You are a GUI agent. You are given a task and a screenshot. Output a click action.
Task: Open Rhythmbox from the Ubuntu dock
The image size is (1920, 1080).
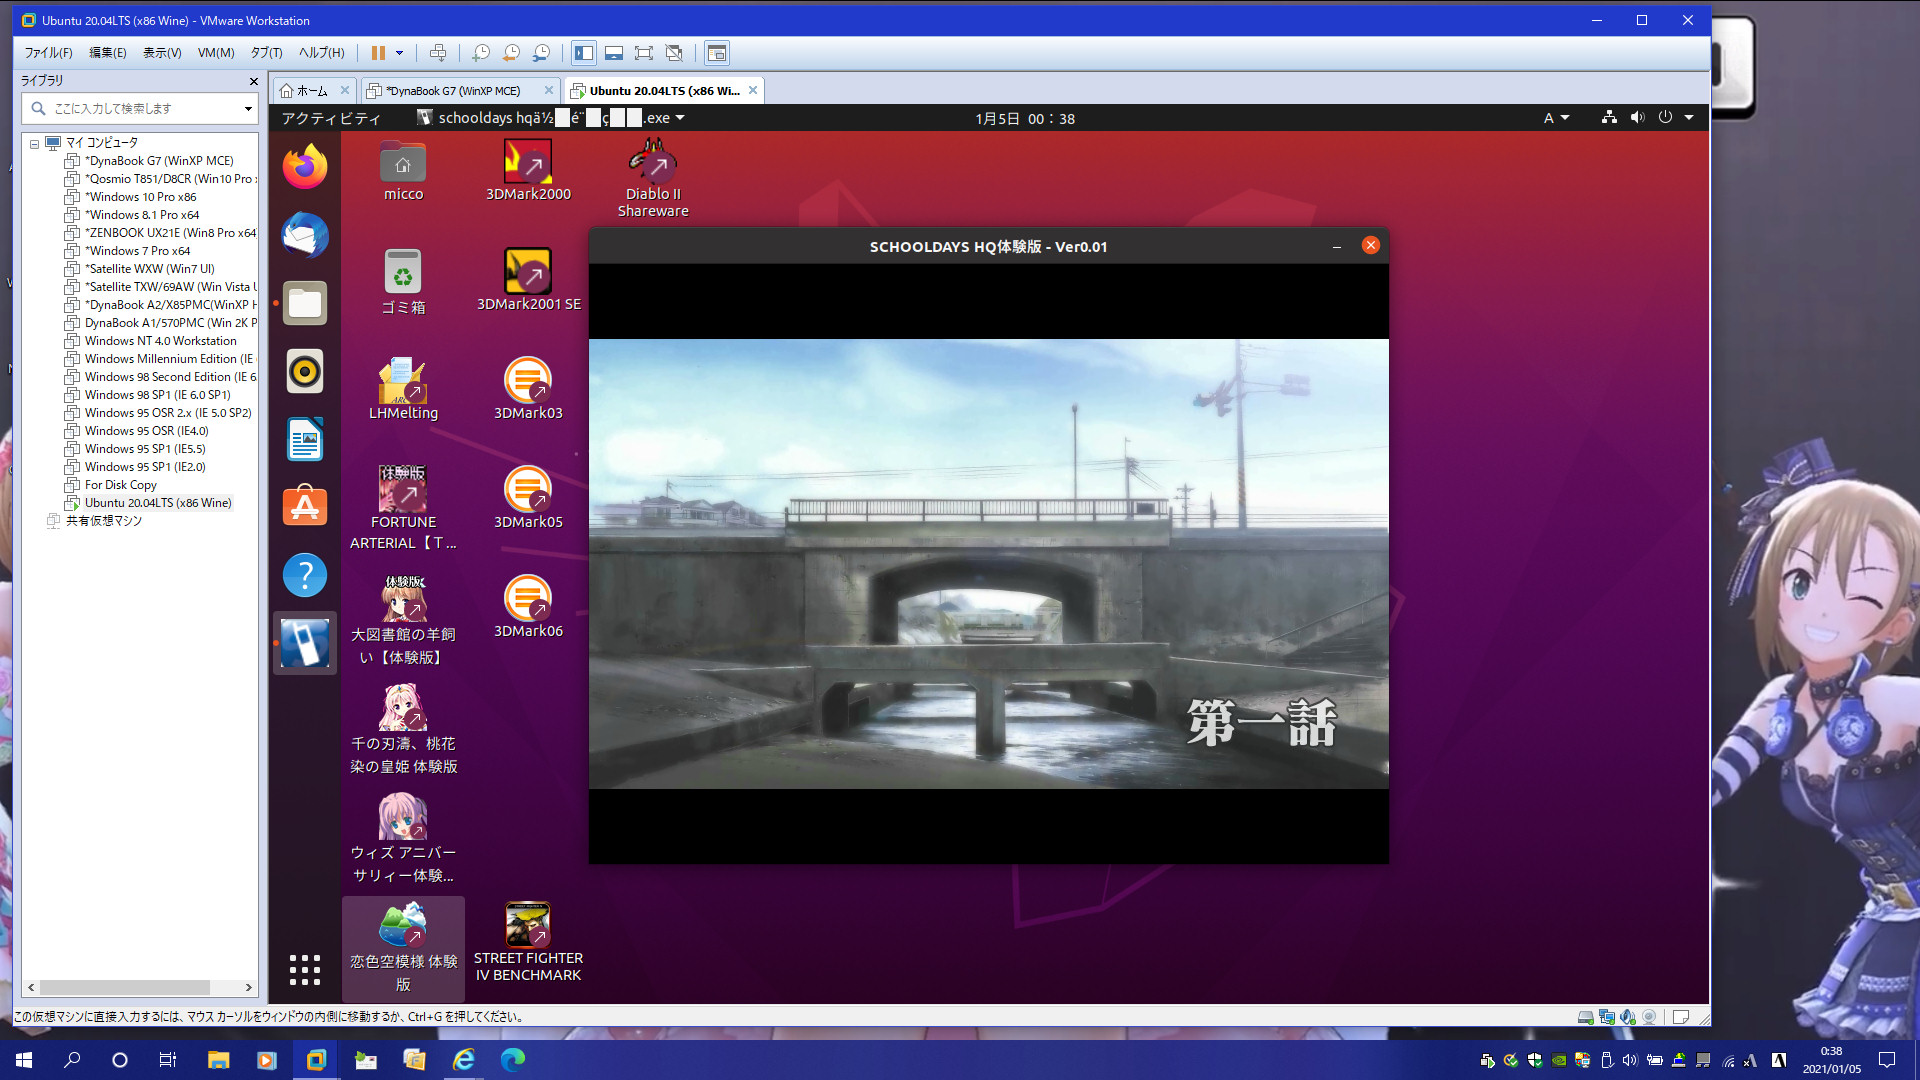305,371
